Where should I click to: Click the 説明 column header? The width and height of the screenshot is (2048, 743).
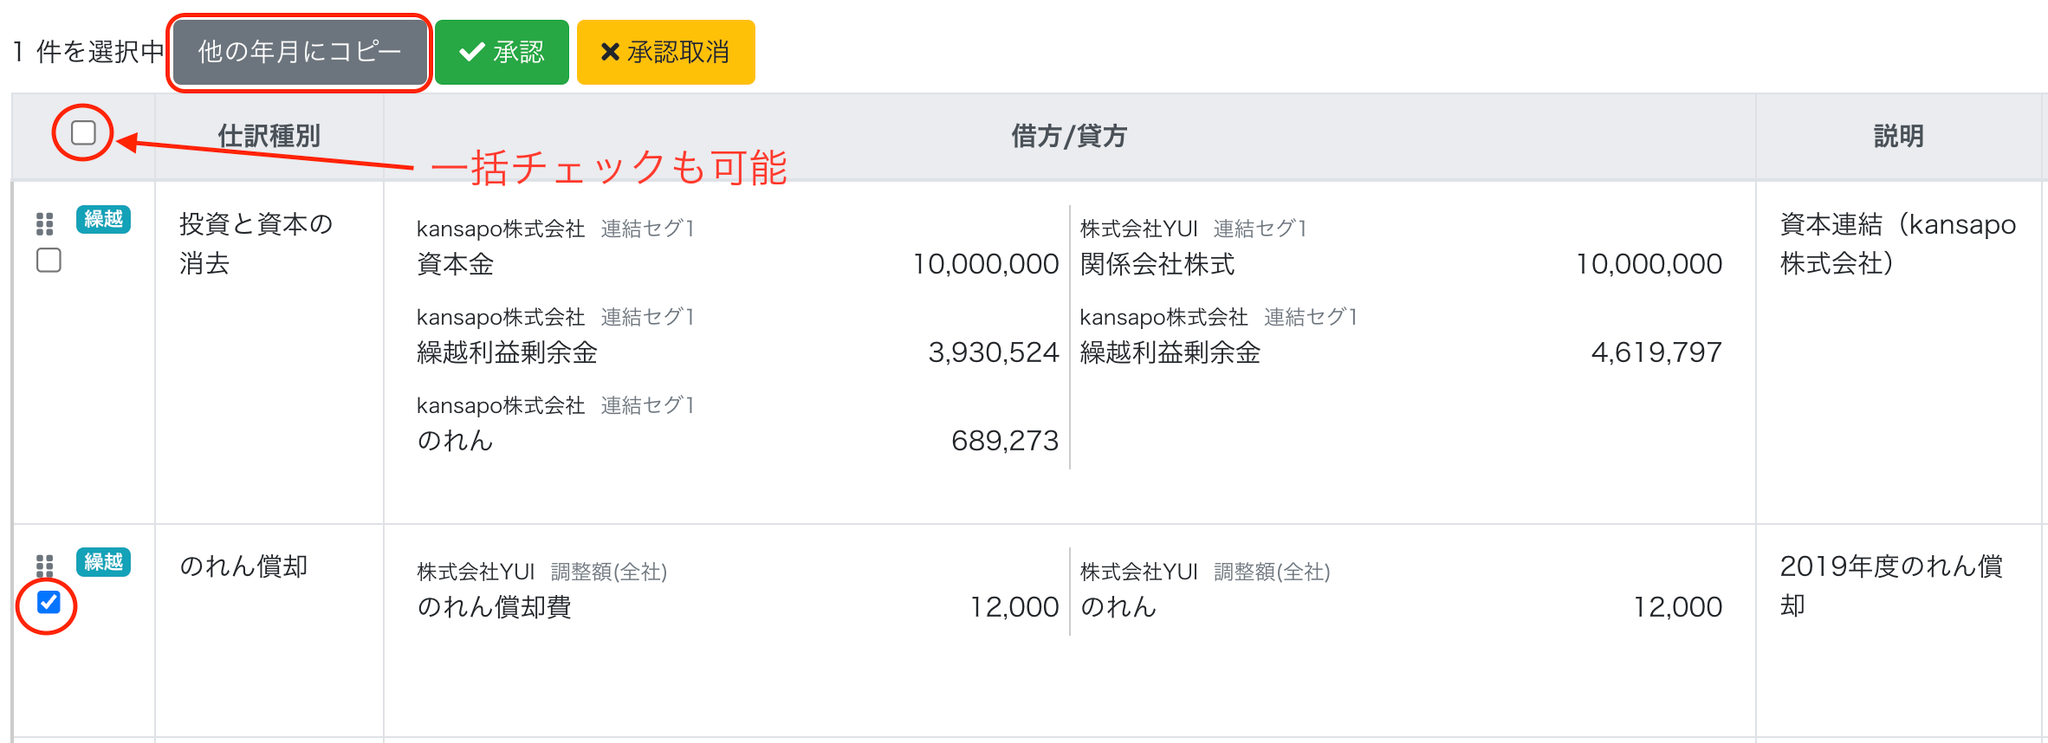1898,136
